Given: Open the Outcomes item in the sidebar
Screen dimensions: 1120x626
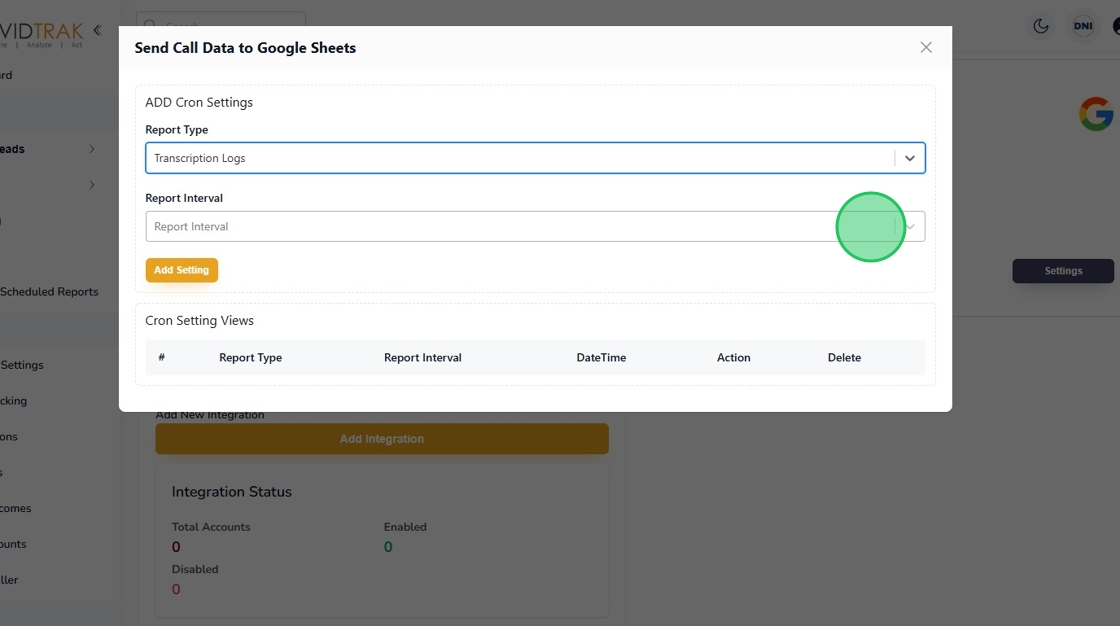Looking at the screenshot, I should point(16,508).
